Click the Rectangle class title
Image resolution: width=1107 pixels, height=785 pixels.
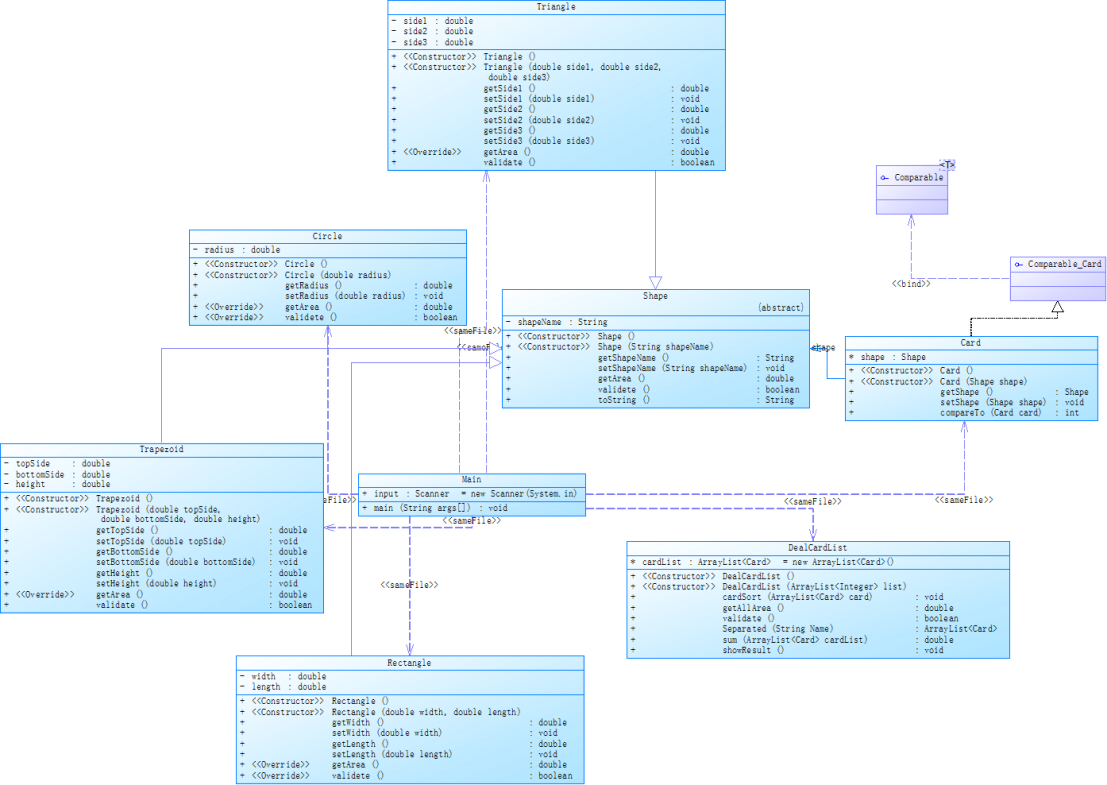click(x=409, y=663)
